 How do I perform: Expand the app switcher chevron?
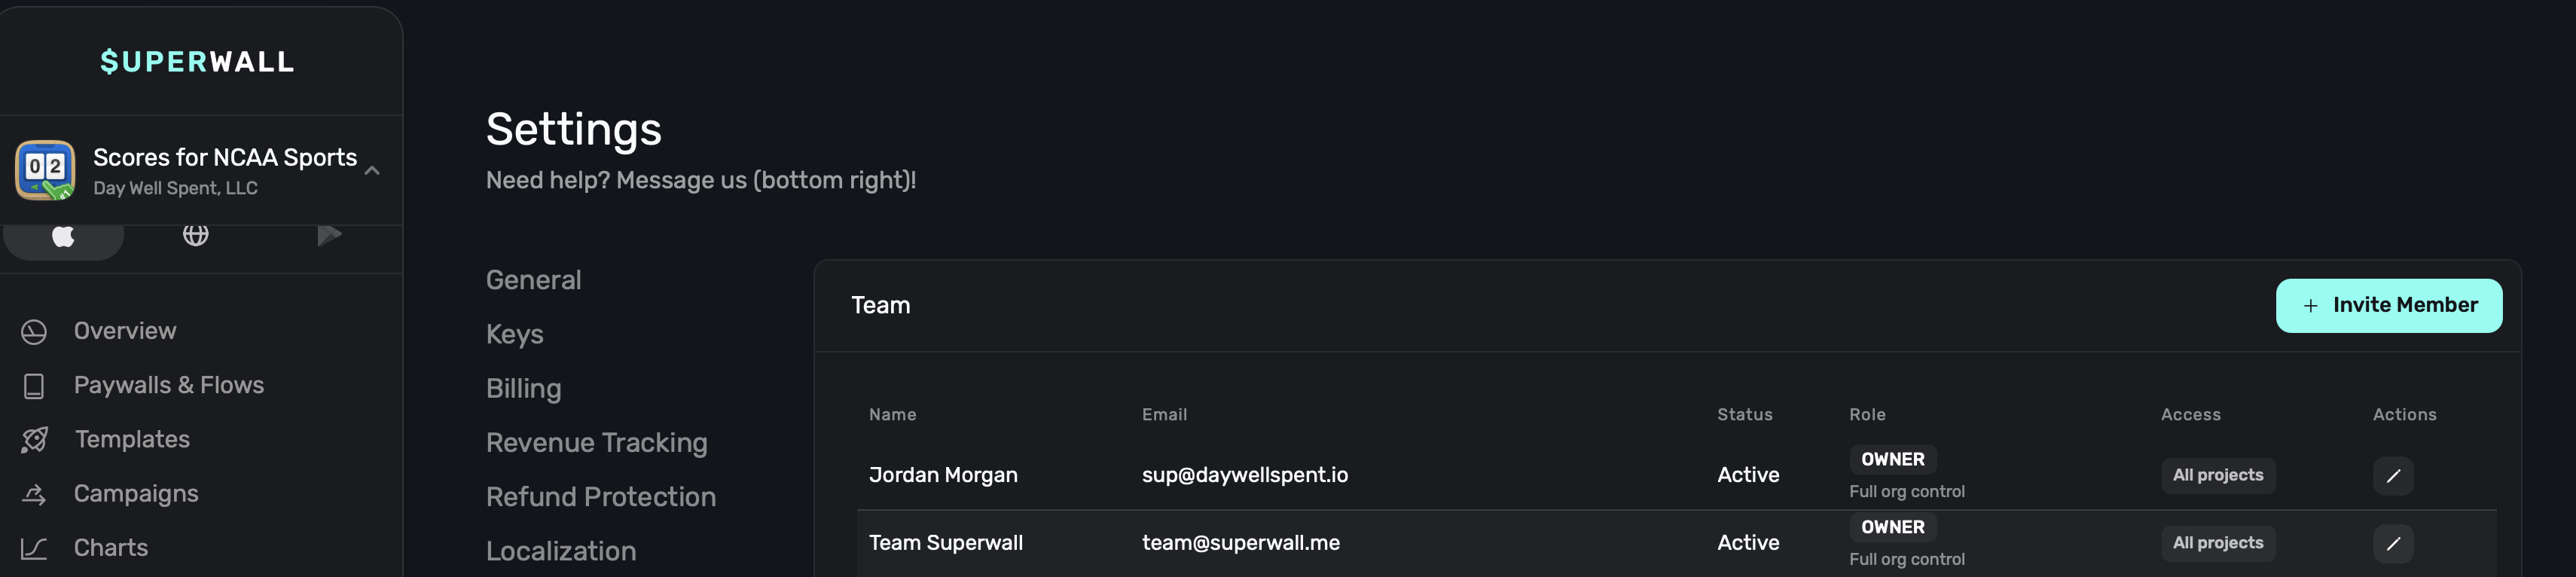[x=372, y=171]
